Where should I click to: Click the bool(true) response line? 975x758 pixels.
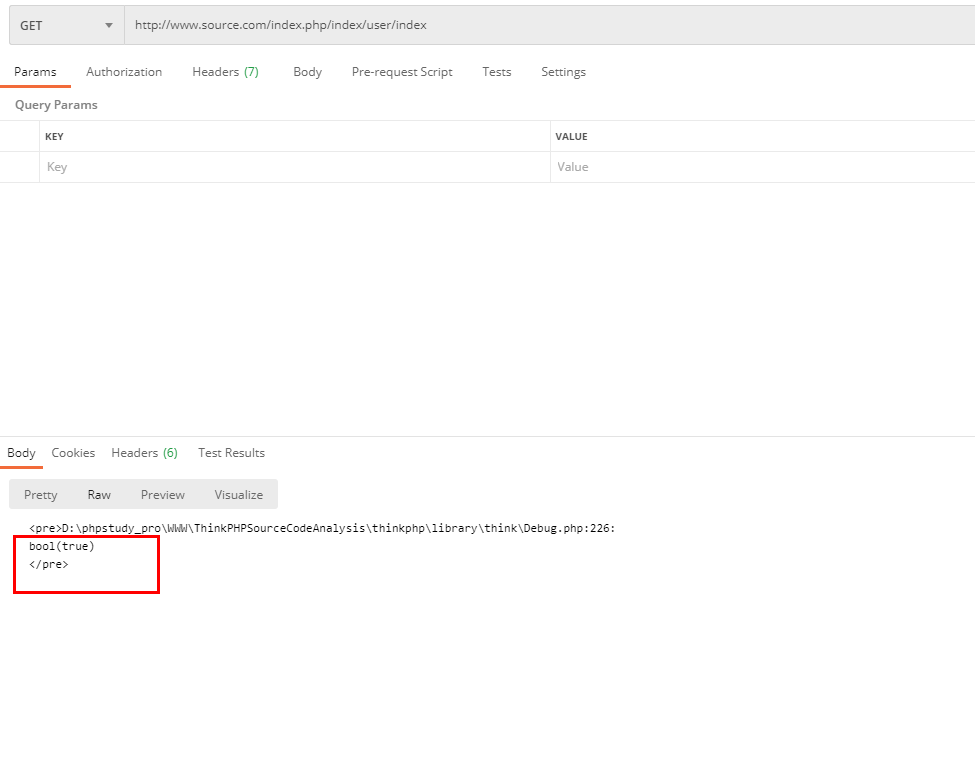pos(62,547)
